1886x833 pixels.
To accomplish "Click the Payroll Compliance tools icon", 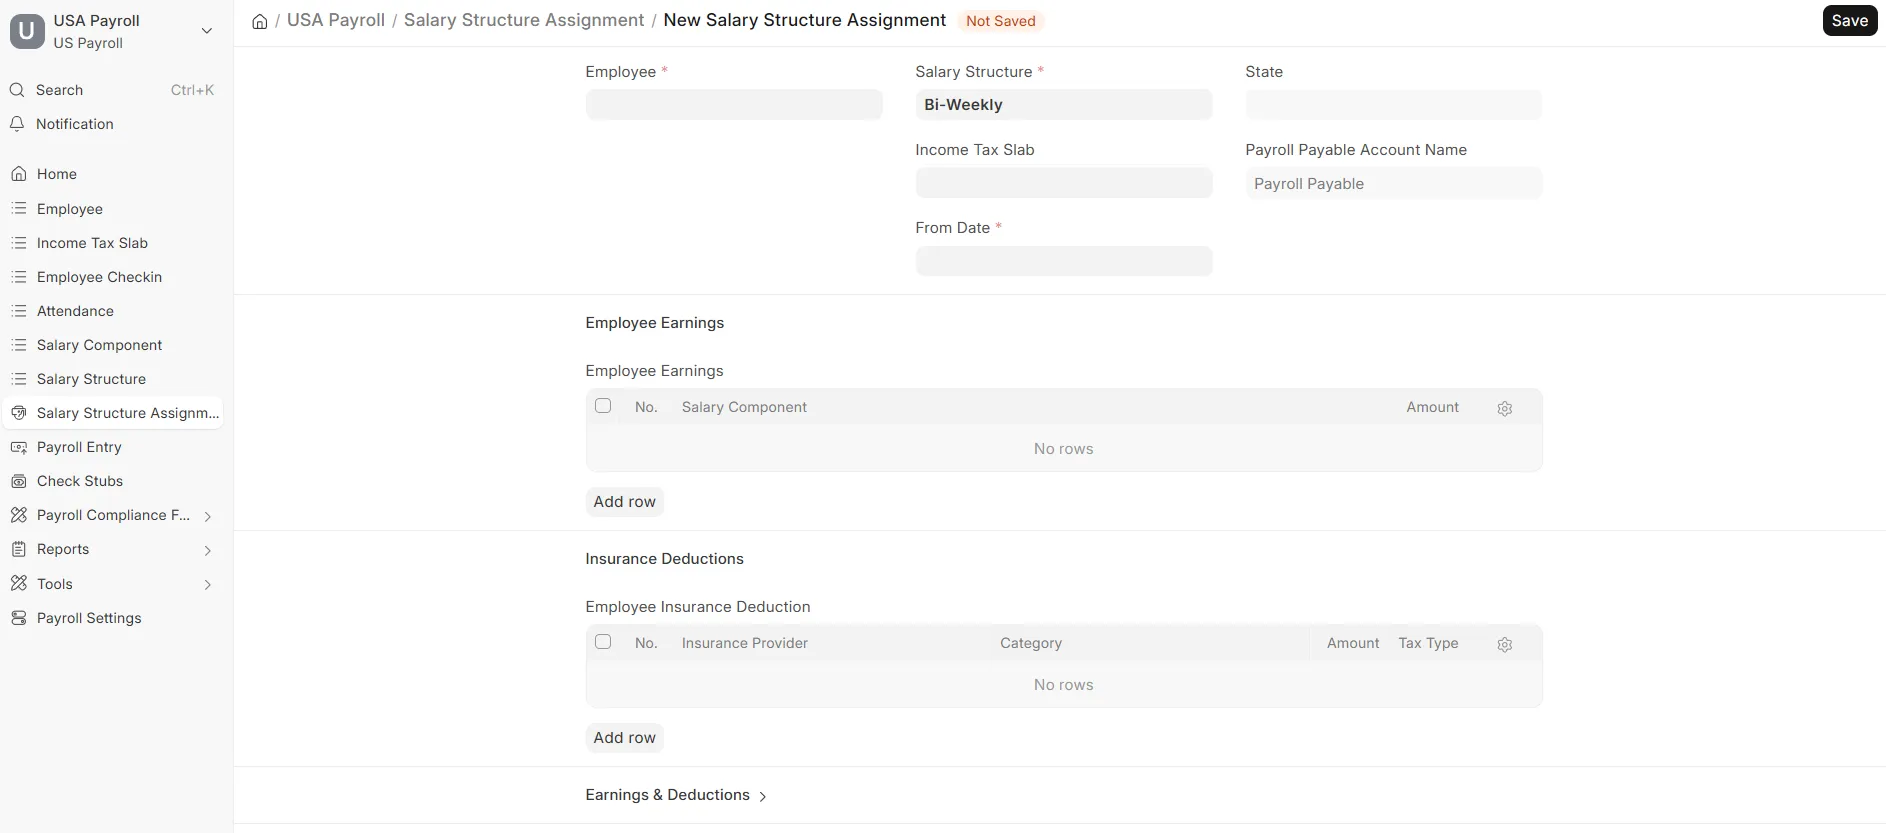I will 18,515.
